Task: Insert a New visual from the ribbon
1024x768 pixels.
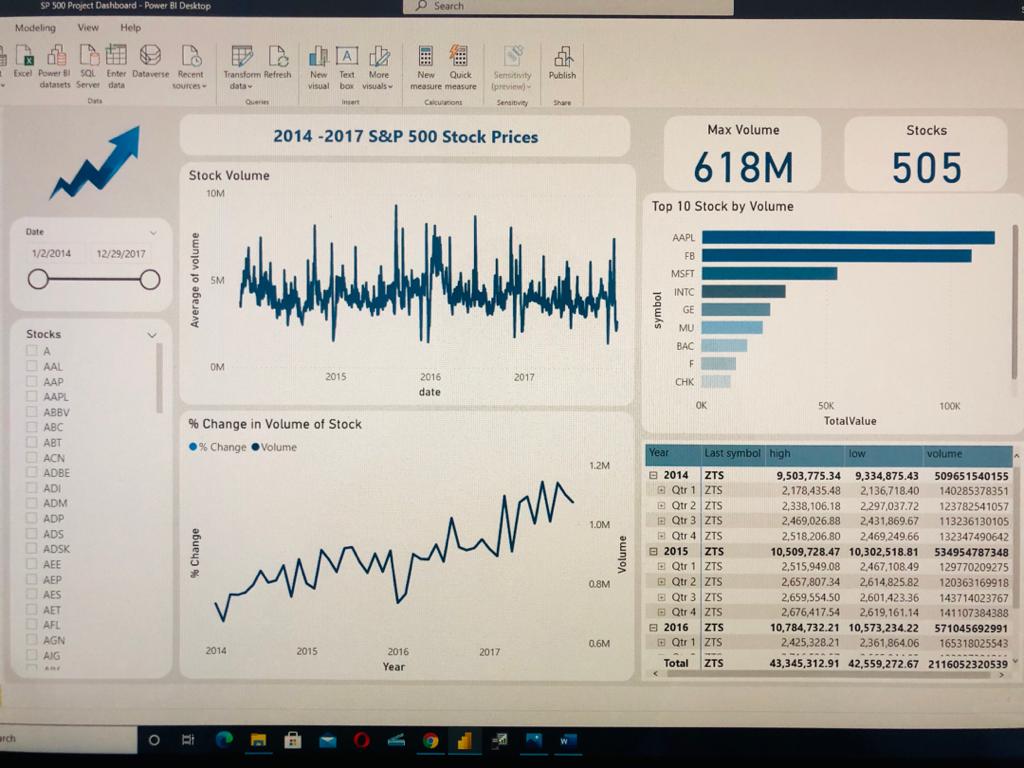Action: click(x=318, y=58)
